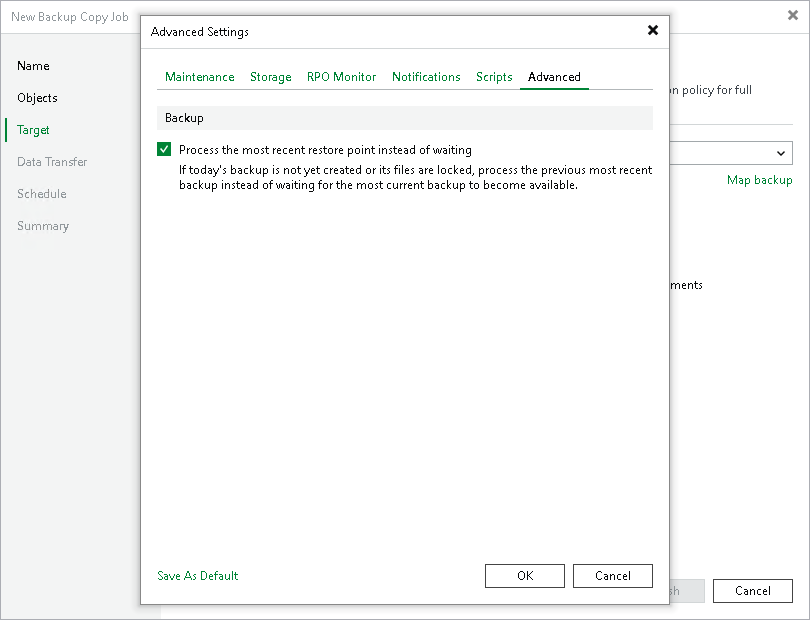Select the Objects wizard step
Image resolution: width=810 pixels, height=620 pixels.
coord(38,98)
